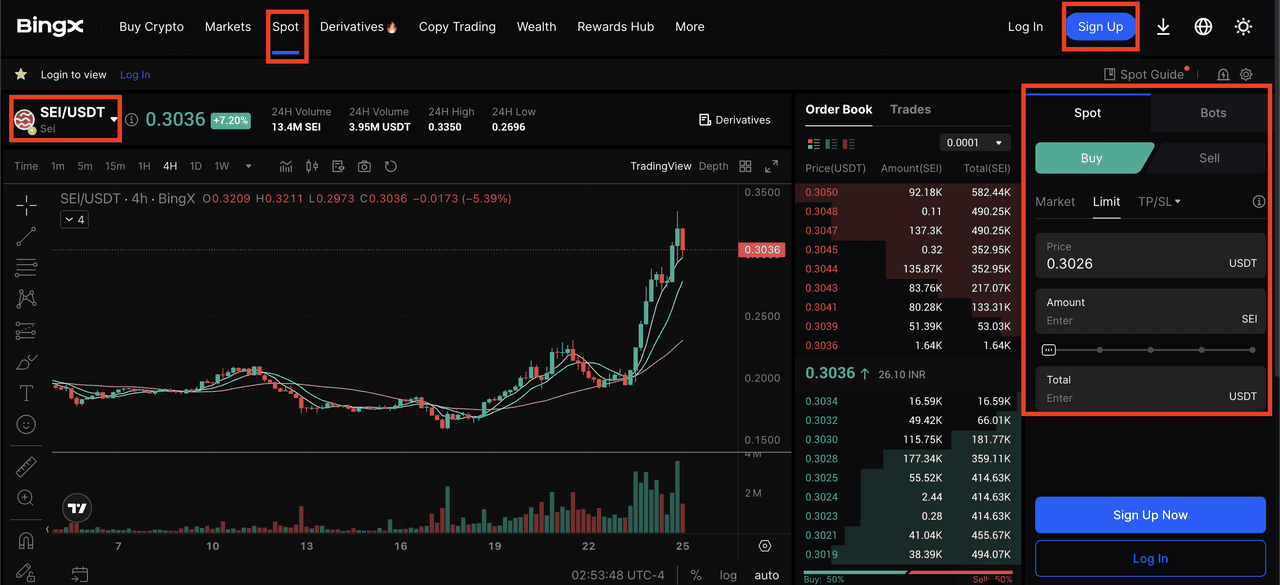The width and height of the screenshot is (1280, 585).
Task: Click the Sign Up Now button
Action: (1150, 515)
